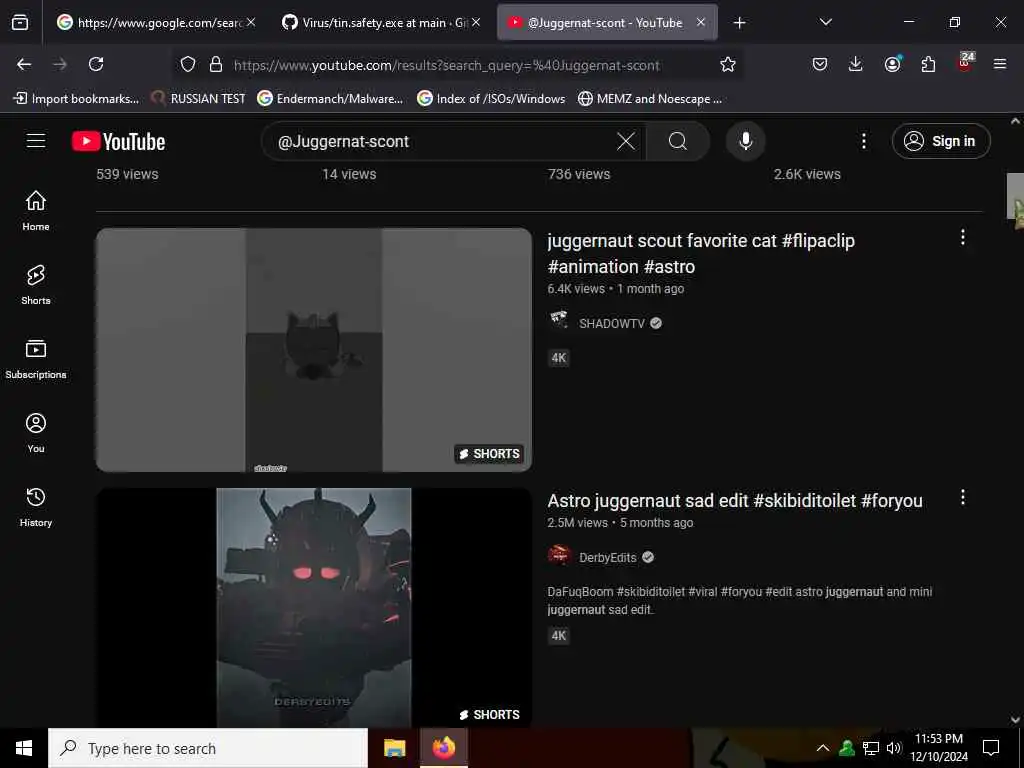Open YouTube settings three-dot menu

coord(863,141)
